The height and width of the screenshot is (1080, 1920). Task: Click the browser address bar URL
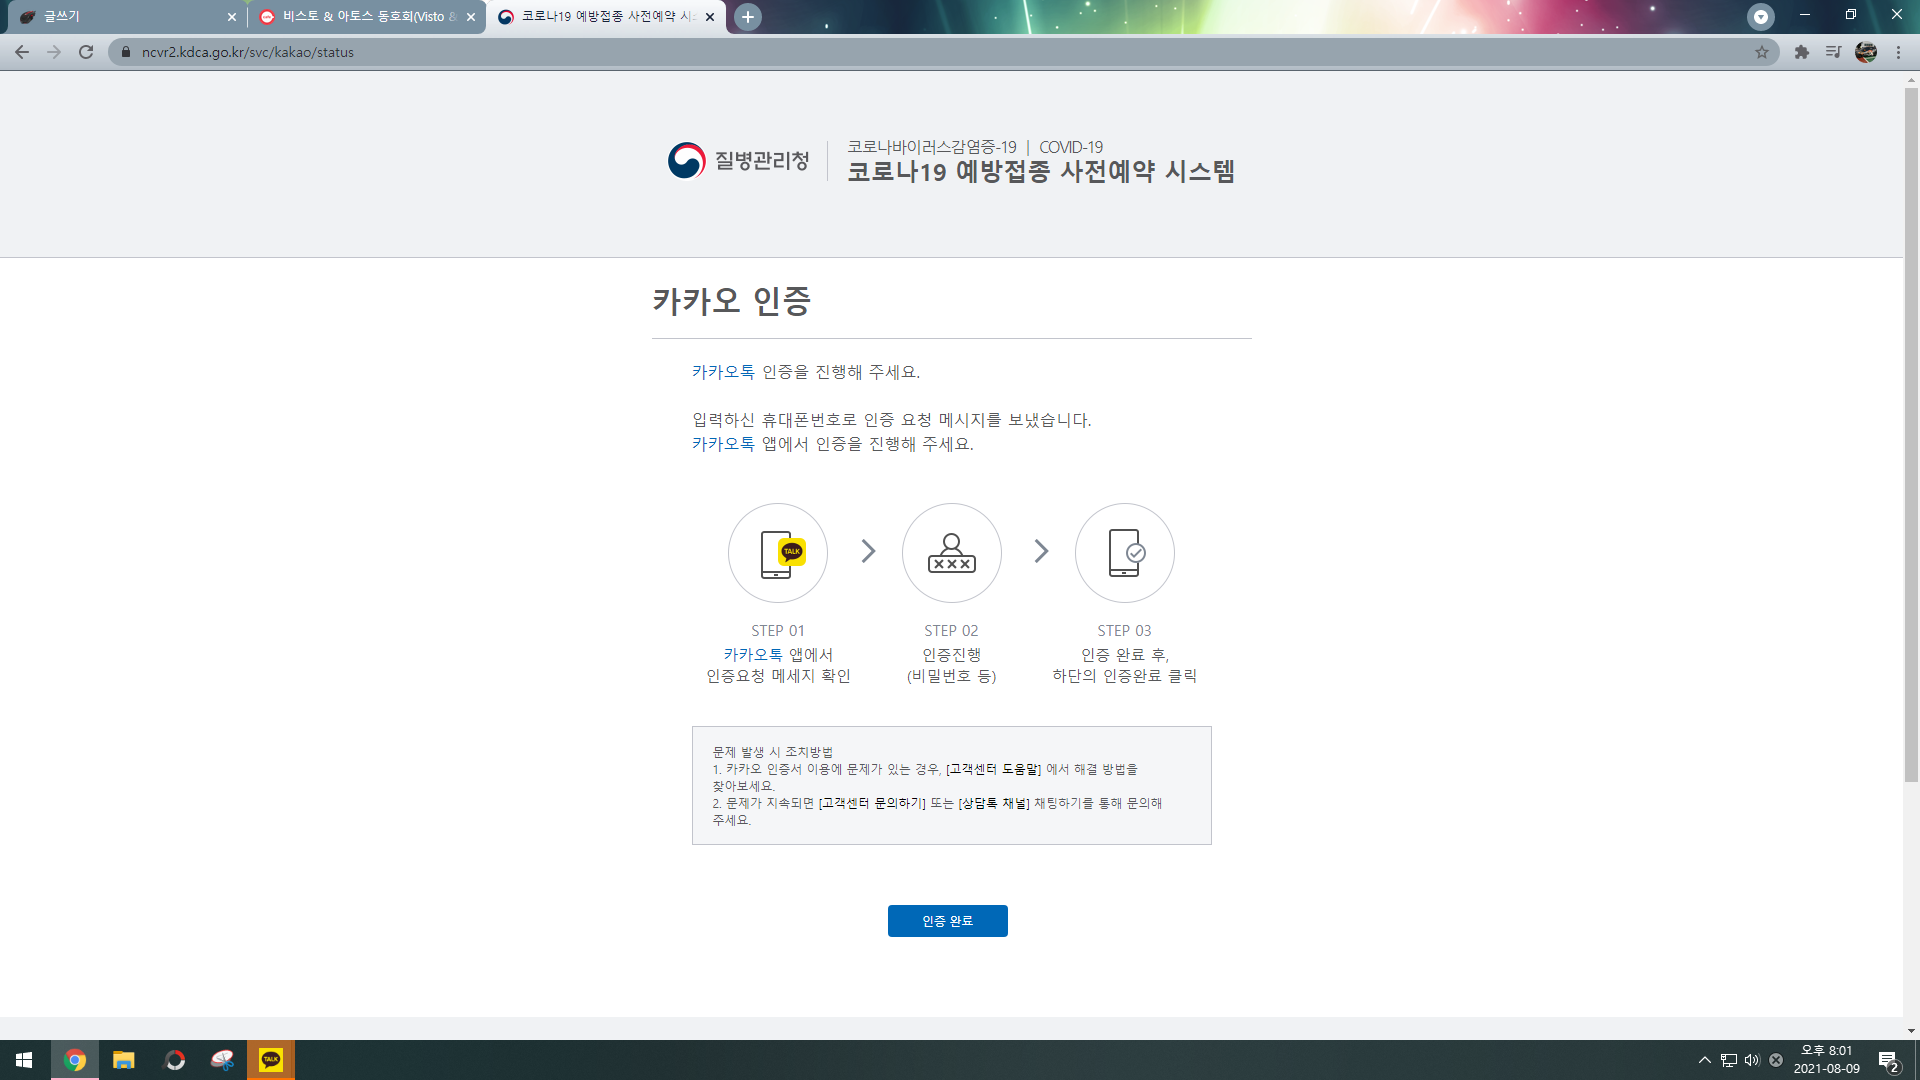coord(248,52)
